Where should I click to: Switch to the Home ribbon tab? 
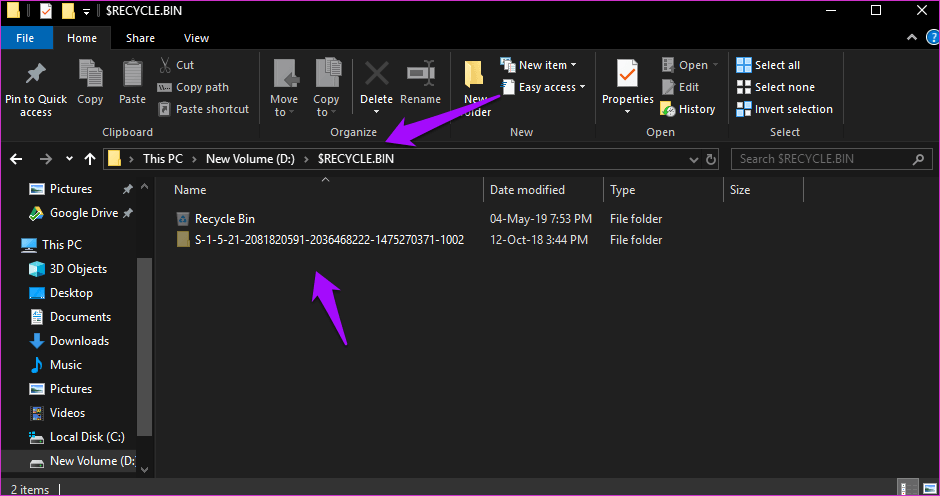82,38
